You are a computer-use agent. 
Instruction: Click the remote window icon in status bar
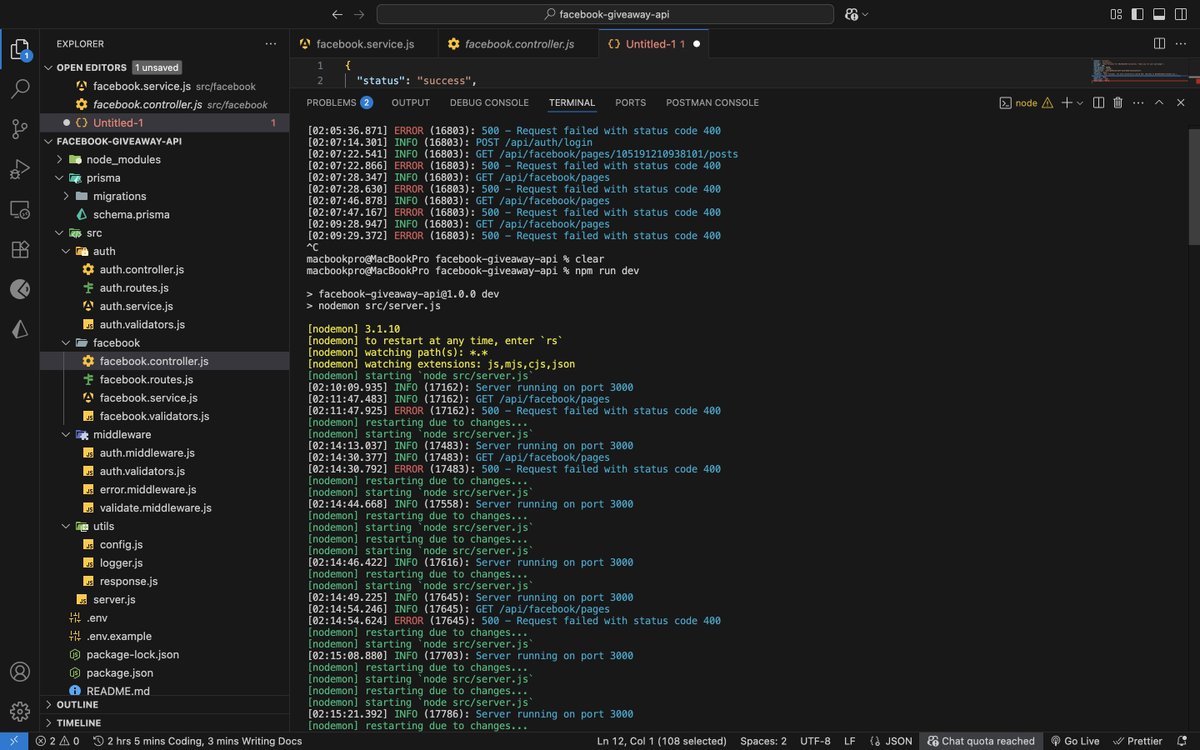click(x=14, y=741)
